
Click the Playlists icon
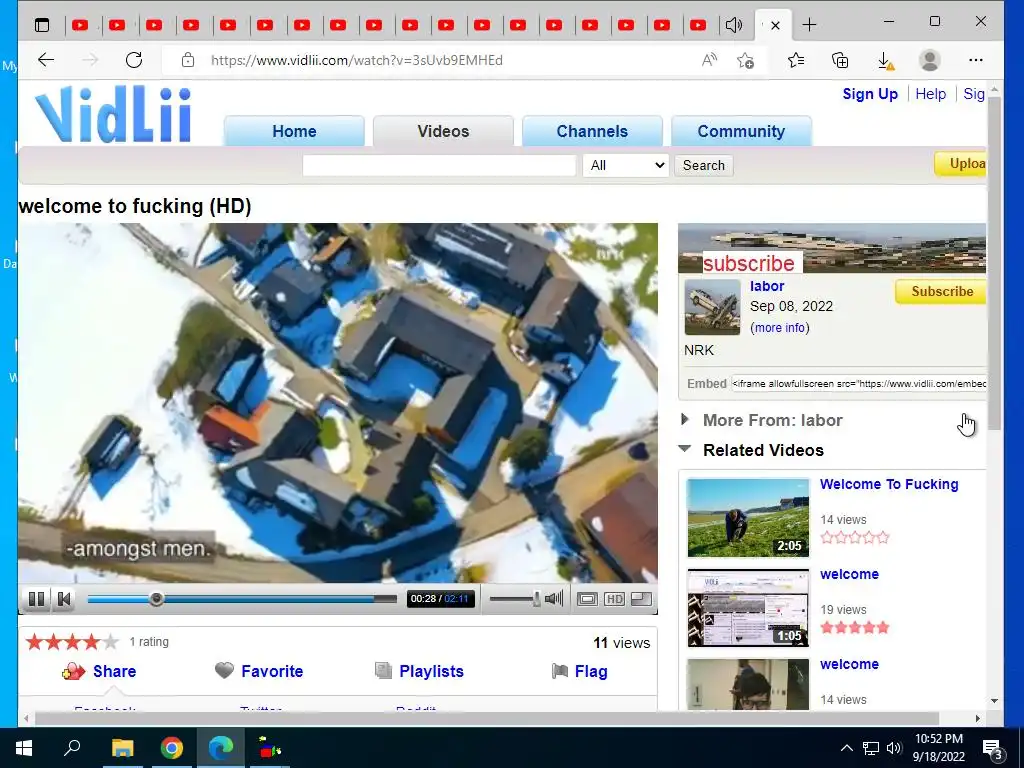point(383,671)
